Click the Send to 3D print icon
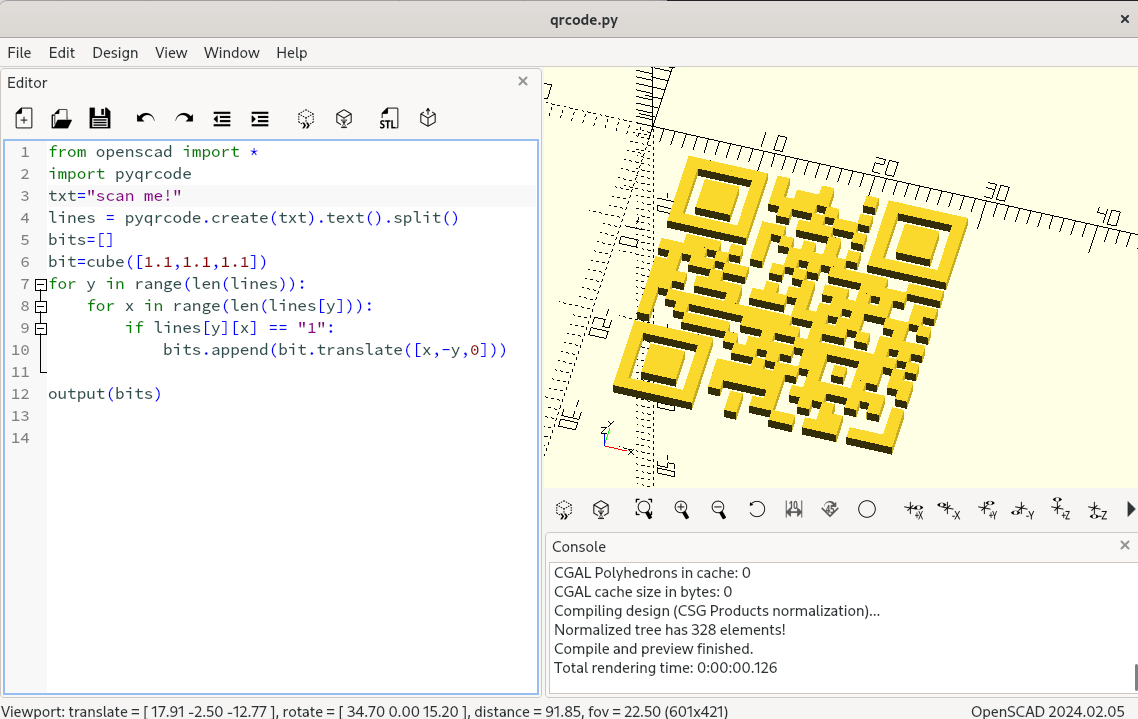Viewport: 1138px width, 719px height. point(428,119)
